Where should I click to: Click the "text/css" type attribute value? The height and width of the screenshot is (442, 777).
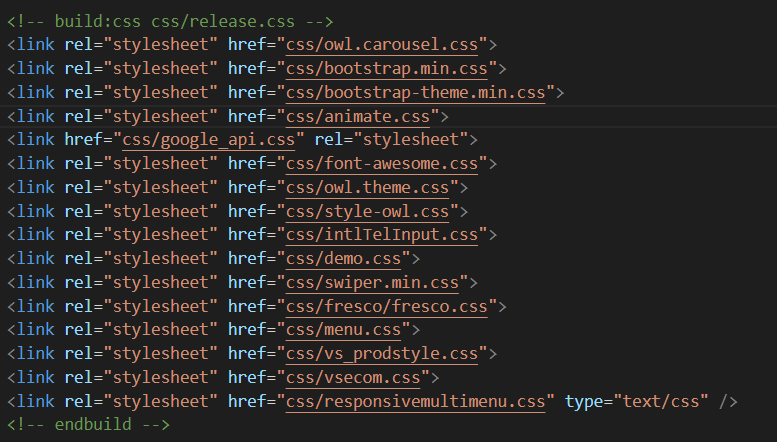click(665, 402)
